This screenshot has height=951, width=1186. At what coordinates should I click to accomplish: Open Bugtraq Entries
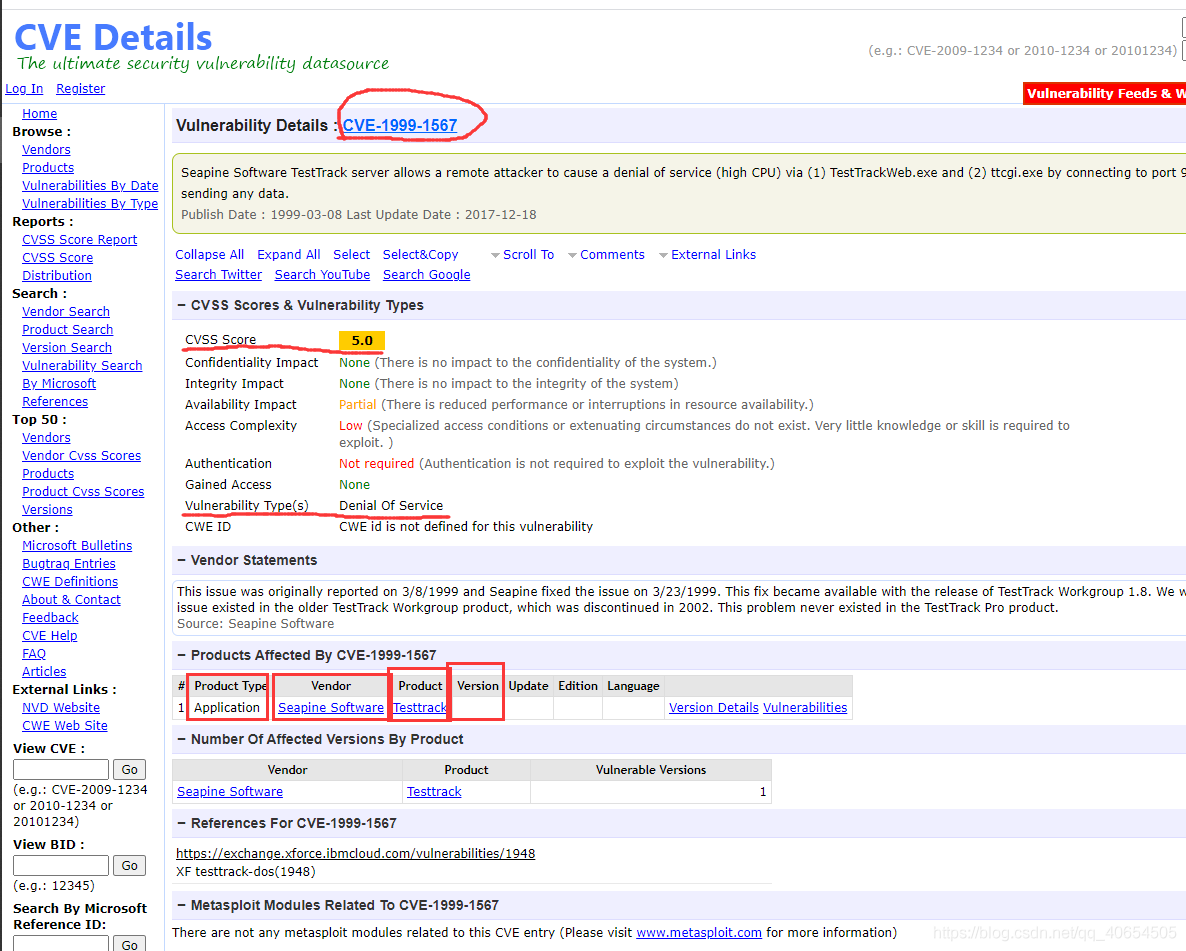coord(69,564)
